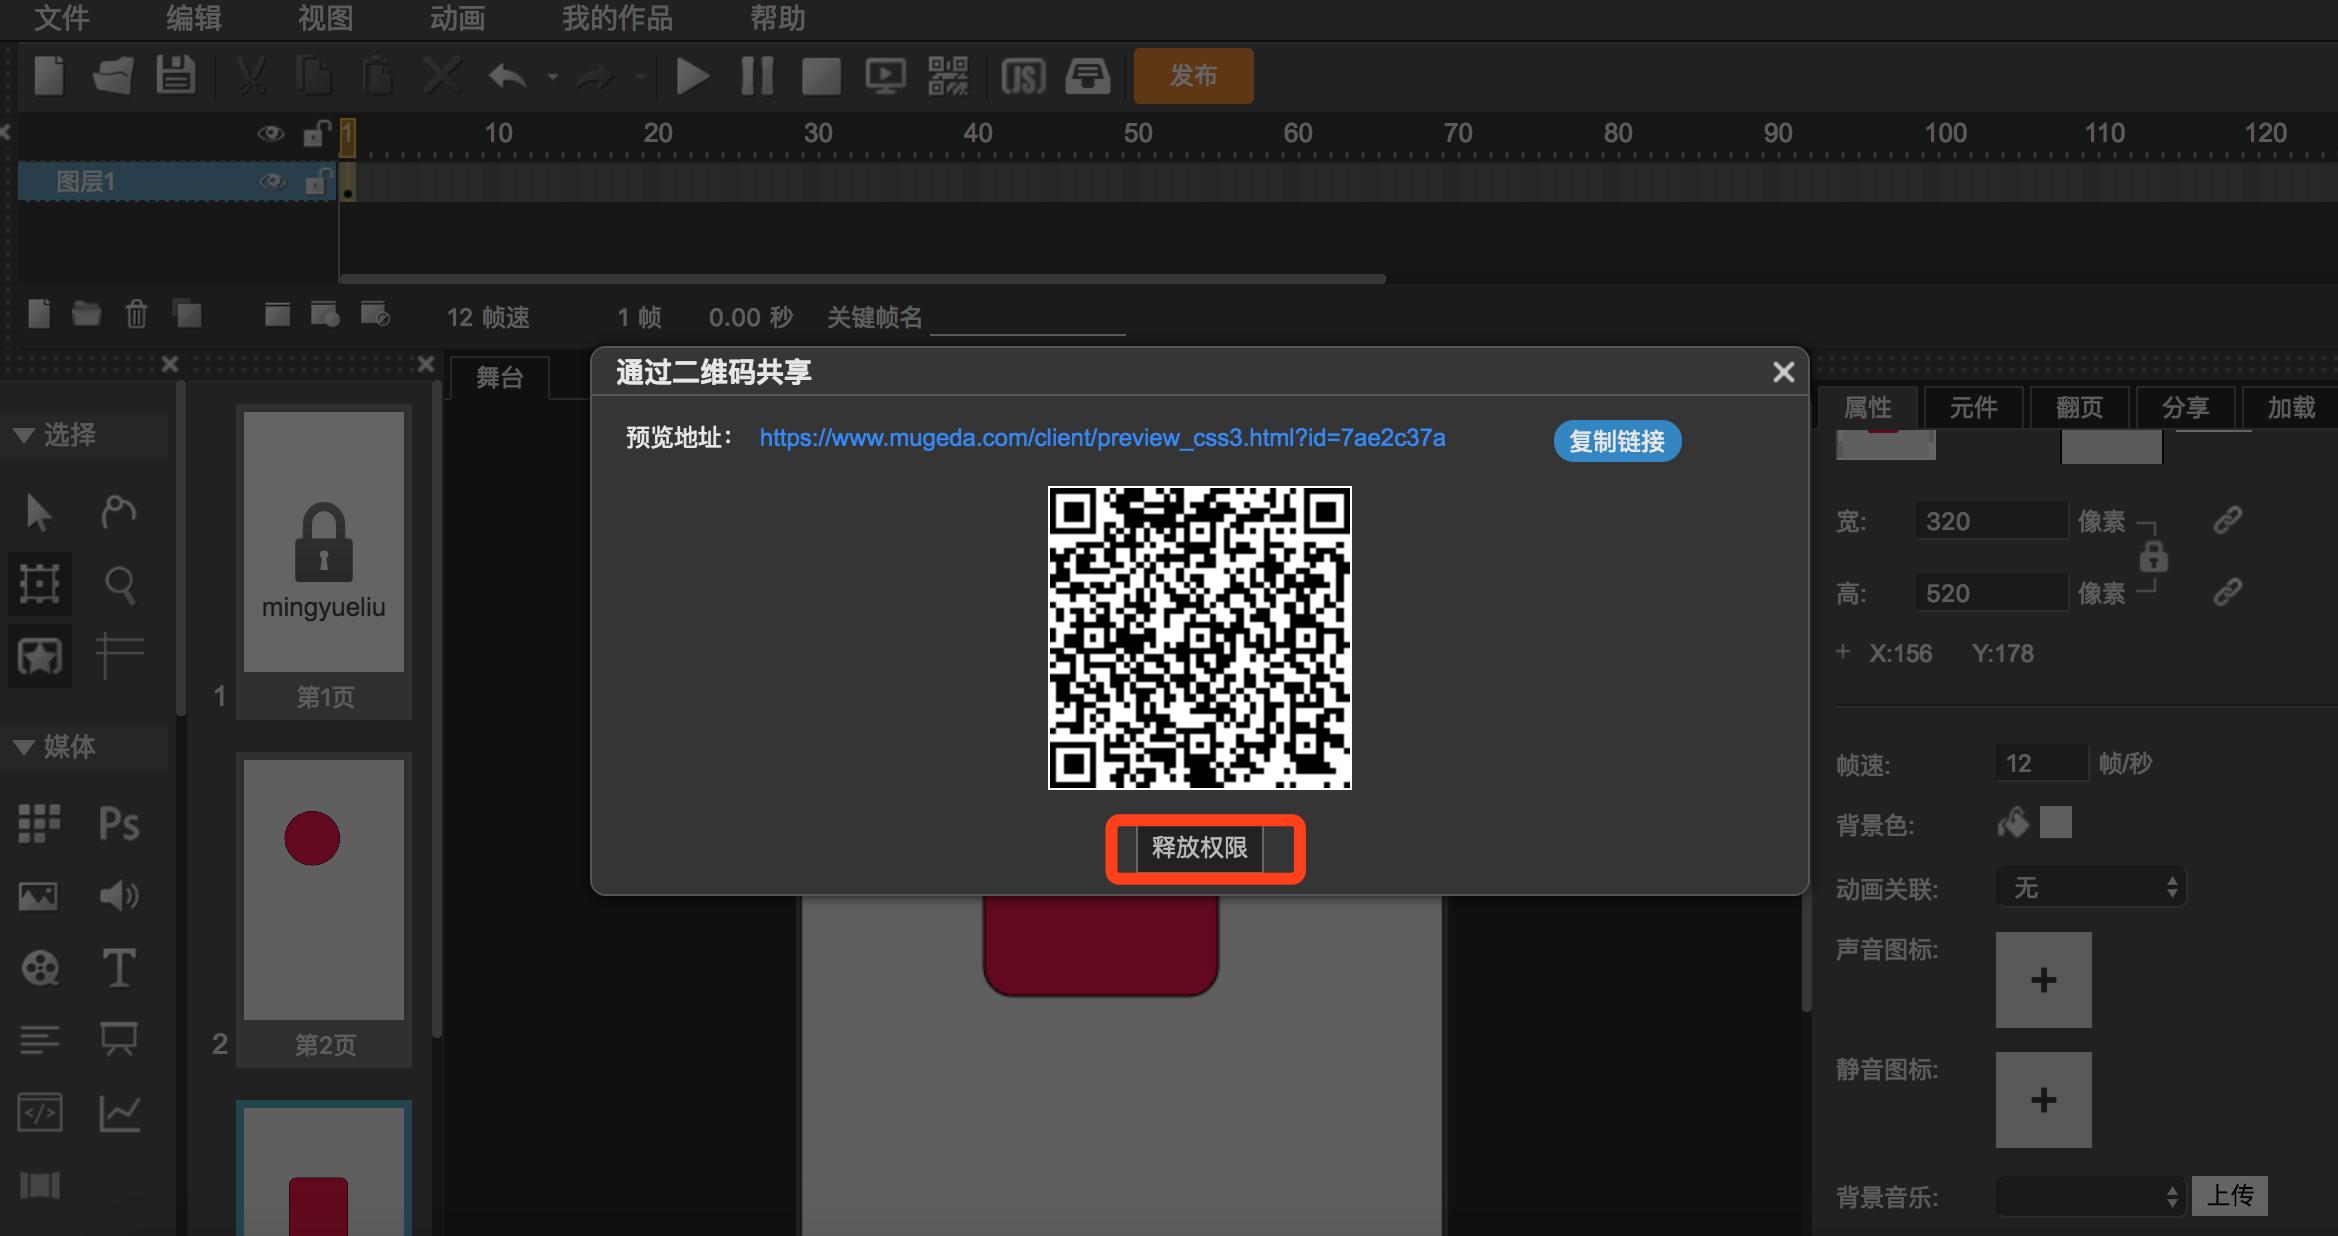Click the film reel video icon
The height and width of the screenshot is (1236, 2338).
coord(40,968)
